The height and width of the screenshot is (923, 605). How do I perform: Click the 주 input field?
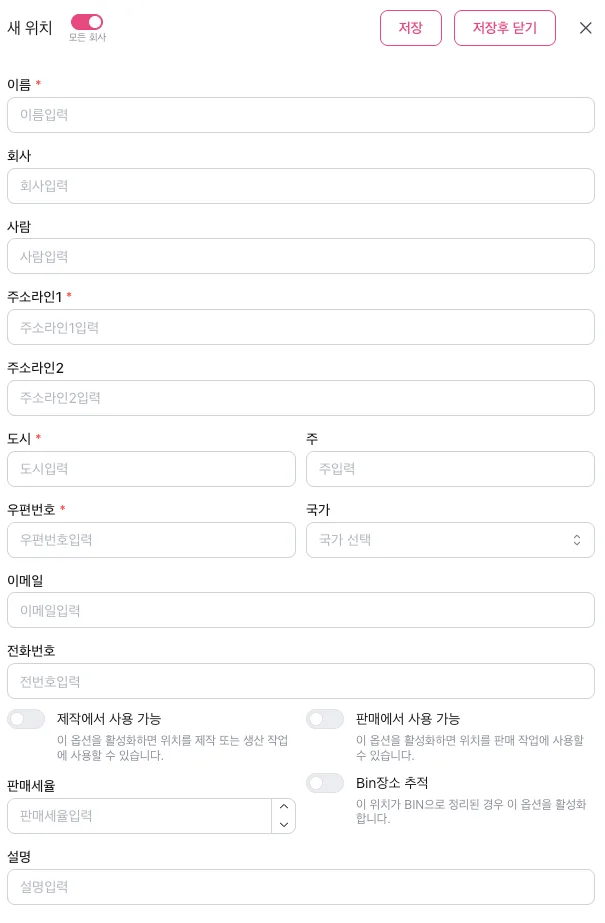coord(450,469)
